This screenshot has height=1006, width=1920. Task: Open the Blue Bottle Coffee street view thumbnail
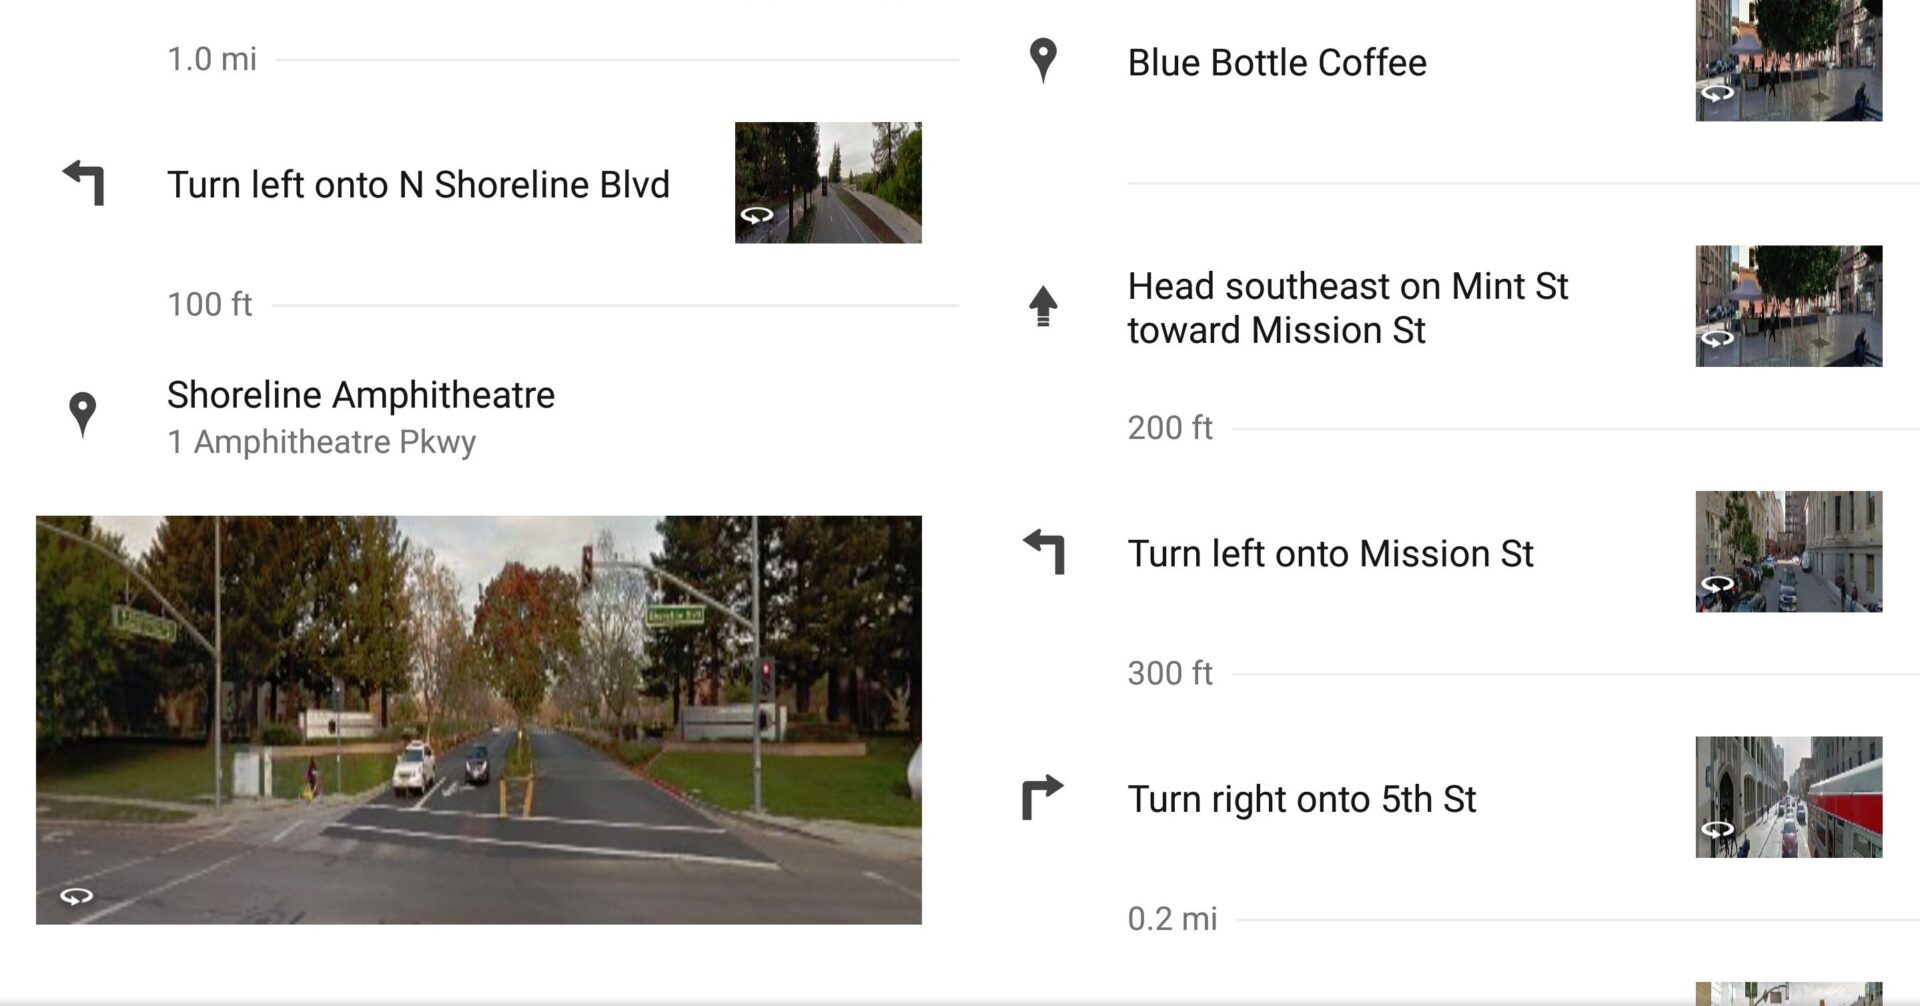point(1788,62)
